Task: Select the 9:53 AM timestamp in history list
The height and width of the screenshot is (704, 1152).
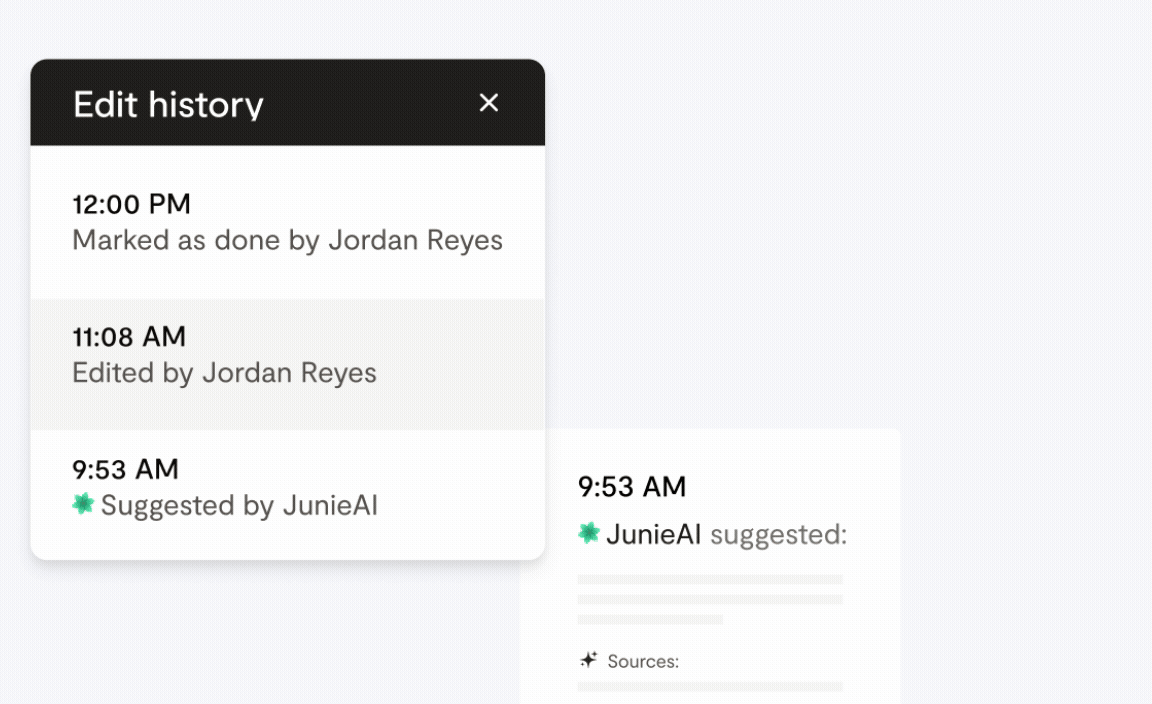Action: click(125, 469)
